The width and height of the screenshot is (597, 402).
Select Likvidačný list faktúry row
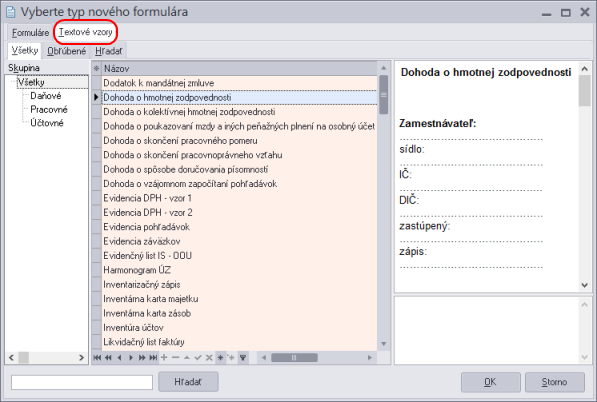pyautogui.click(x=240, y=342)
